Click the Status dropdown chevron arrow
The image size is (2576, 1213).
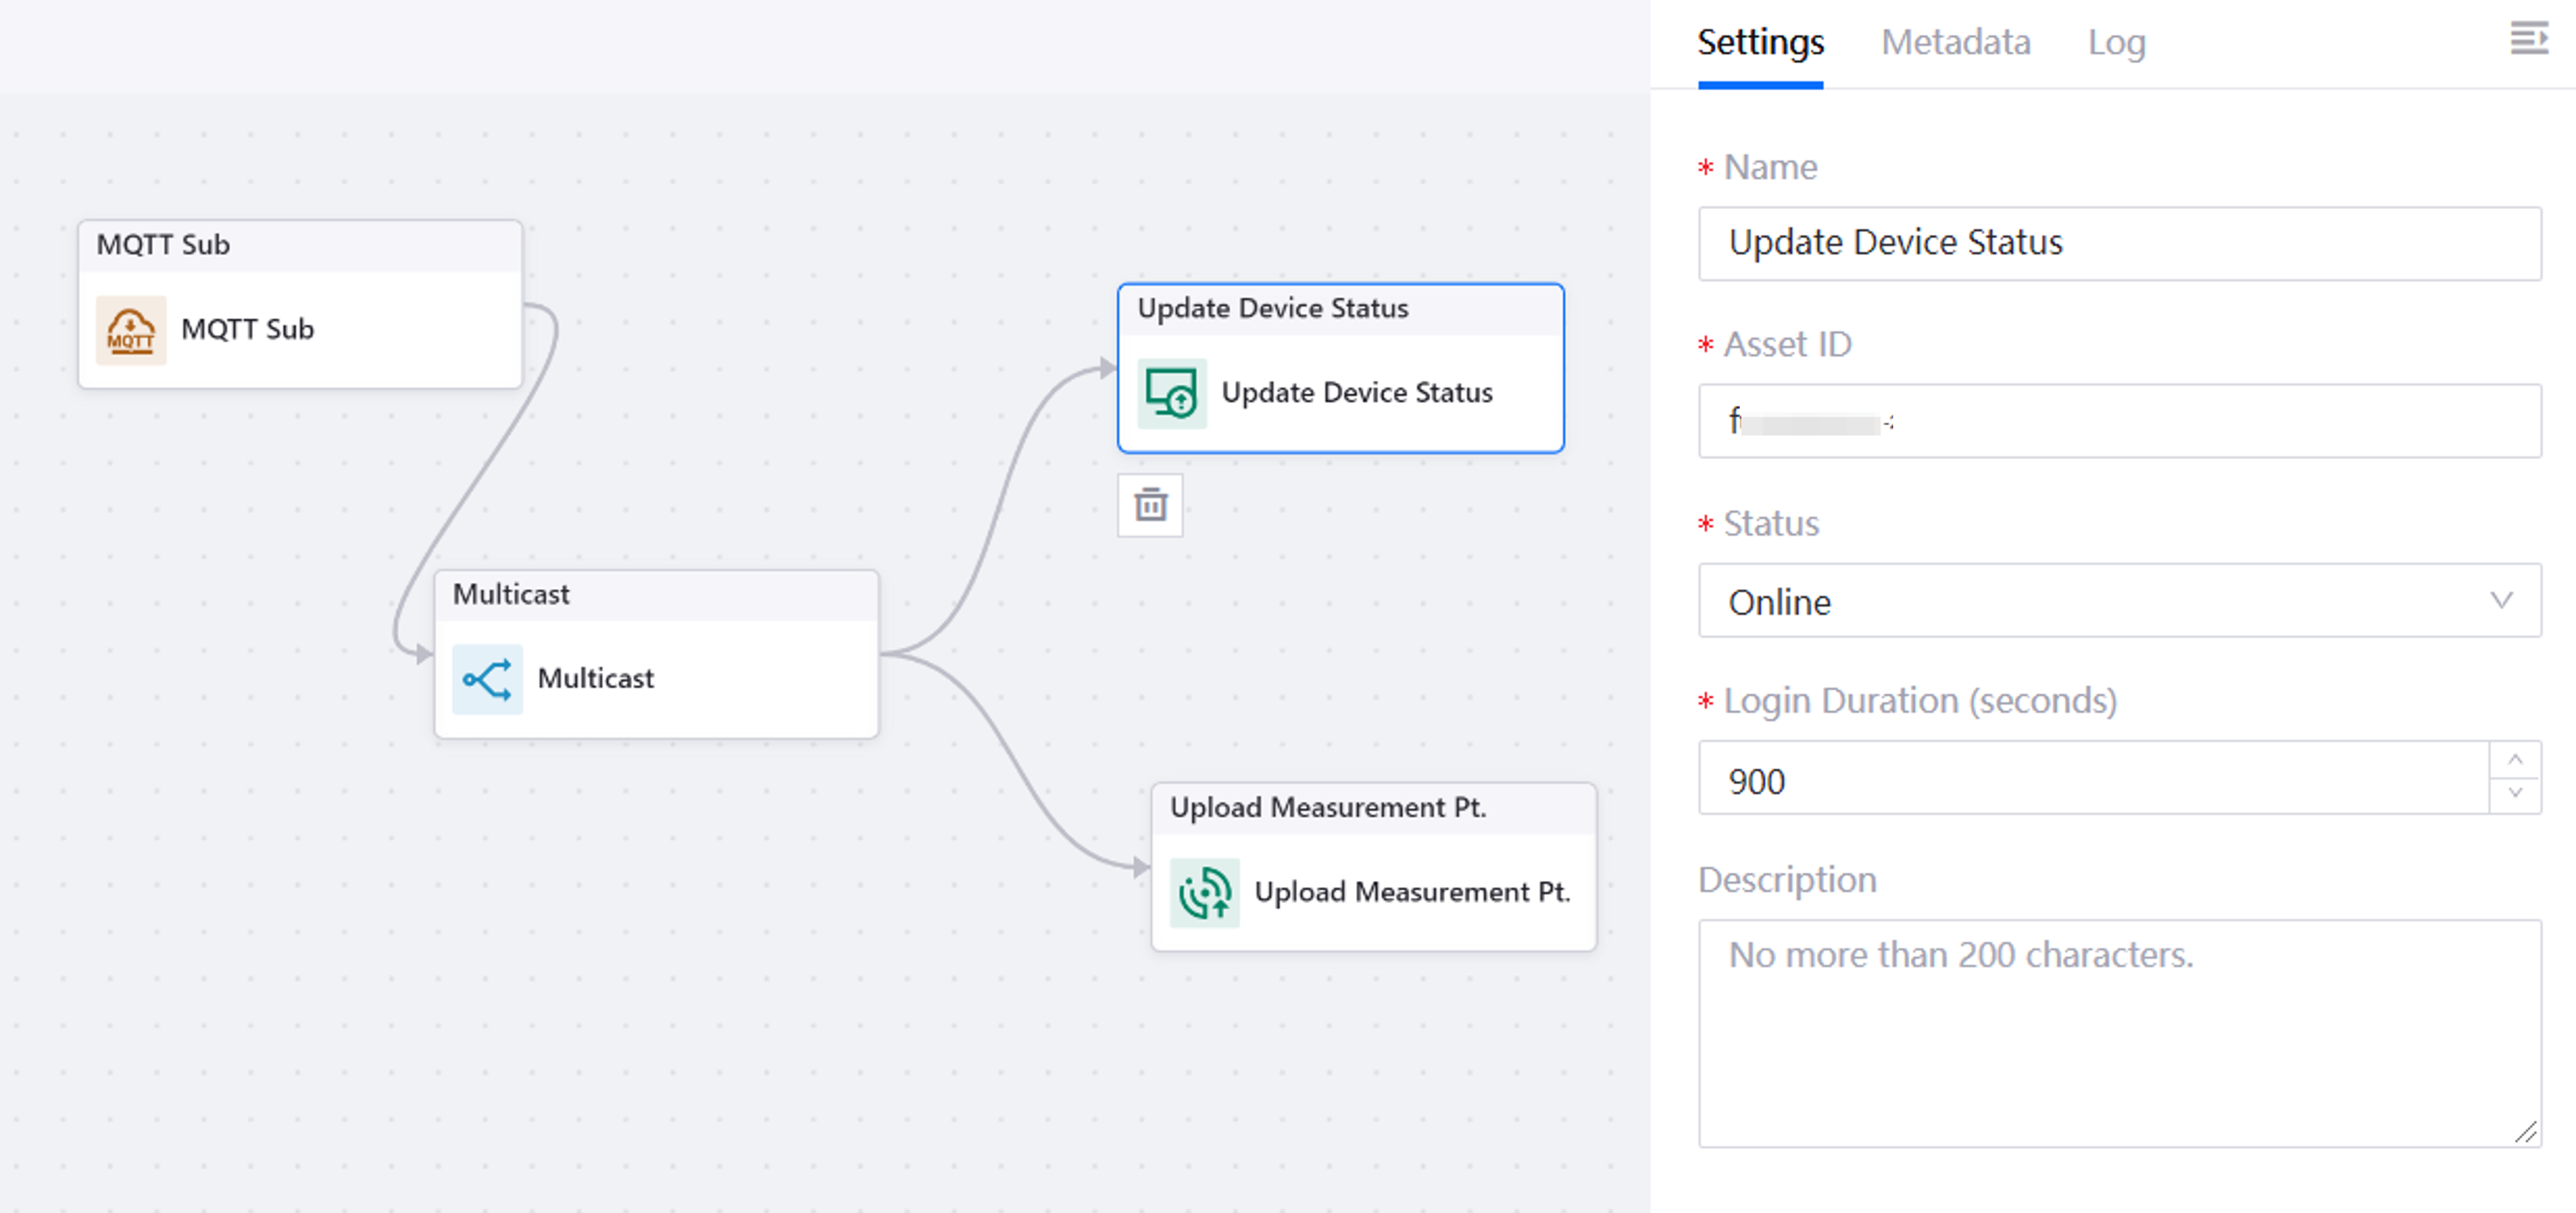2501,601
